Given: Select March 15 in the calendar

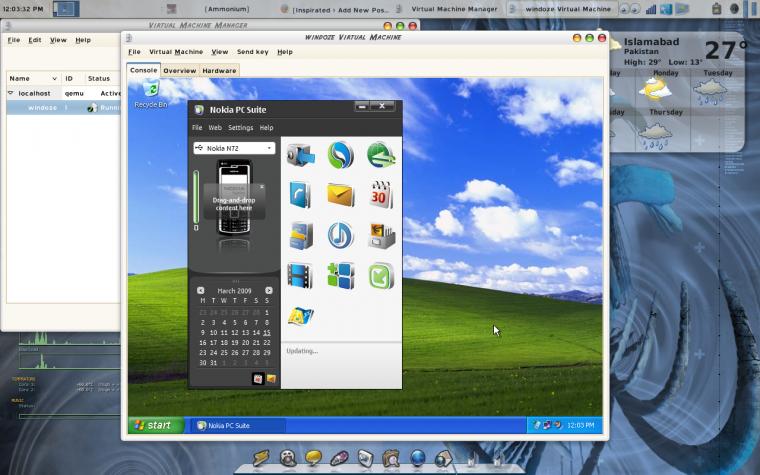Looking at the screenshot, I should point(267,332).
